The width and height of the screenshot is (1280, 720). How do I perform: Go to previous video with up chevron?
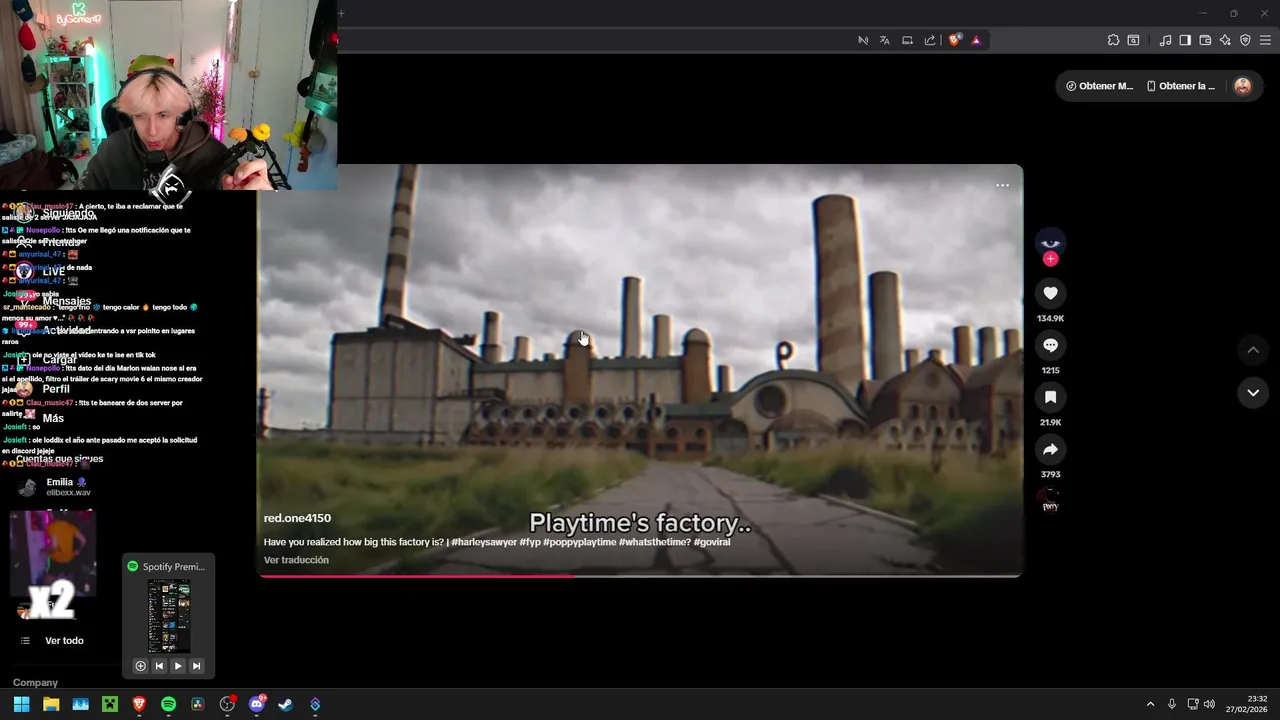[1253, 350]
